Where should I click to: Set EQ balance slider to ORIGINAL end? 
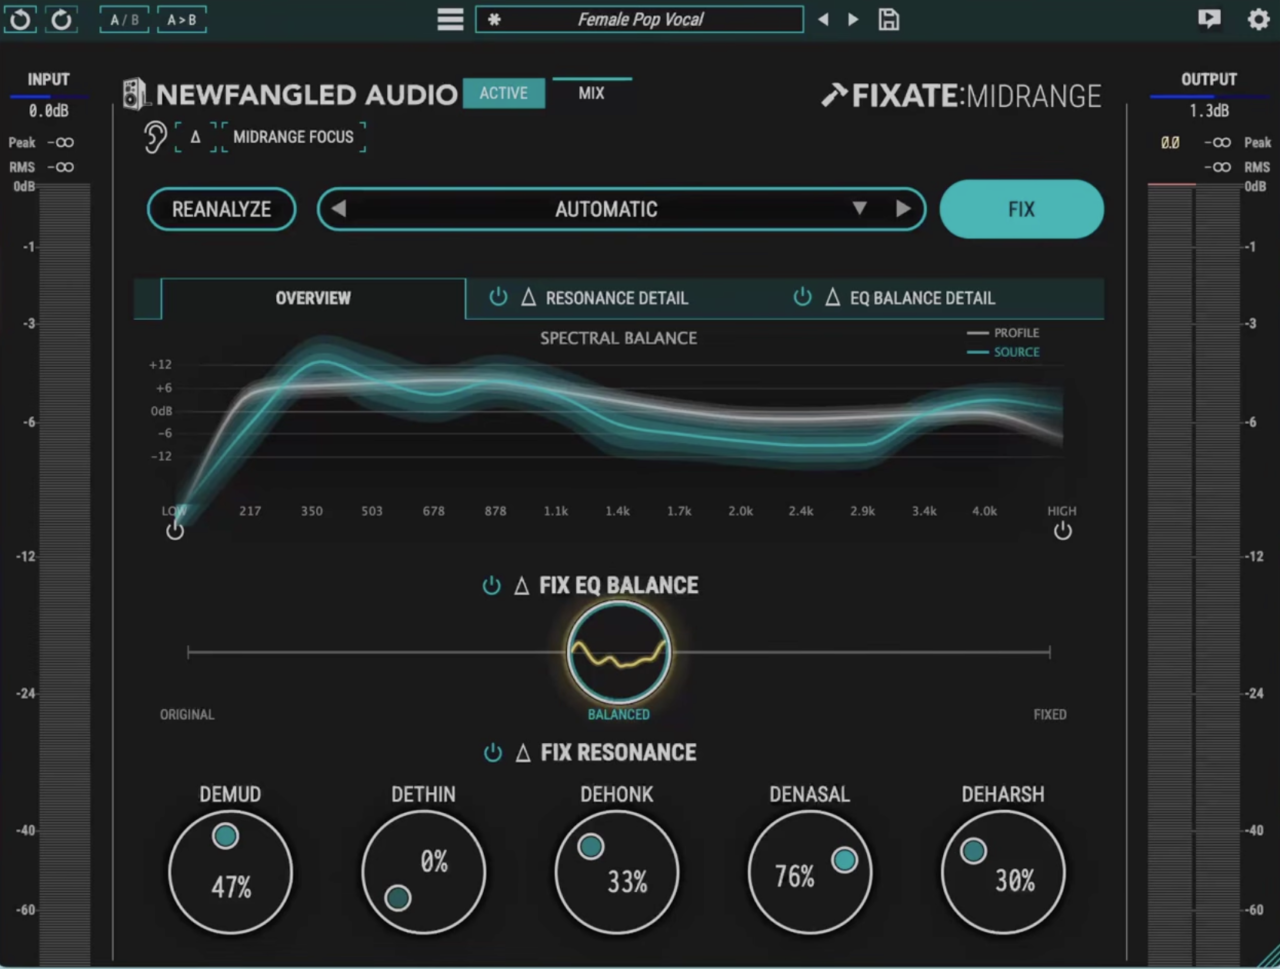[189, 652]
